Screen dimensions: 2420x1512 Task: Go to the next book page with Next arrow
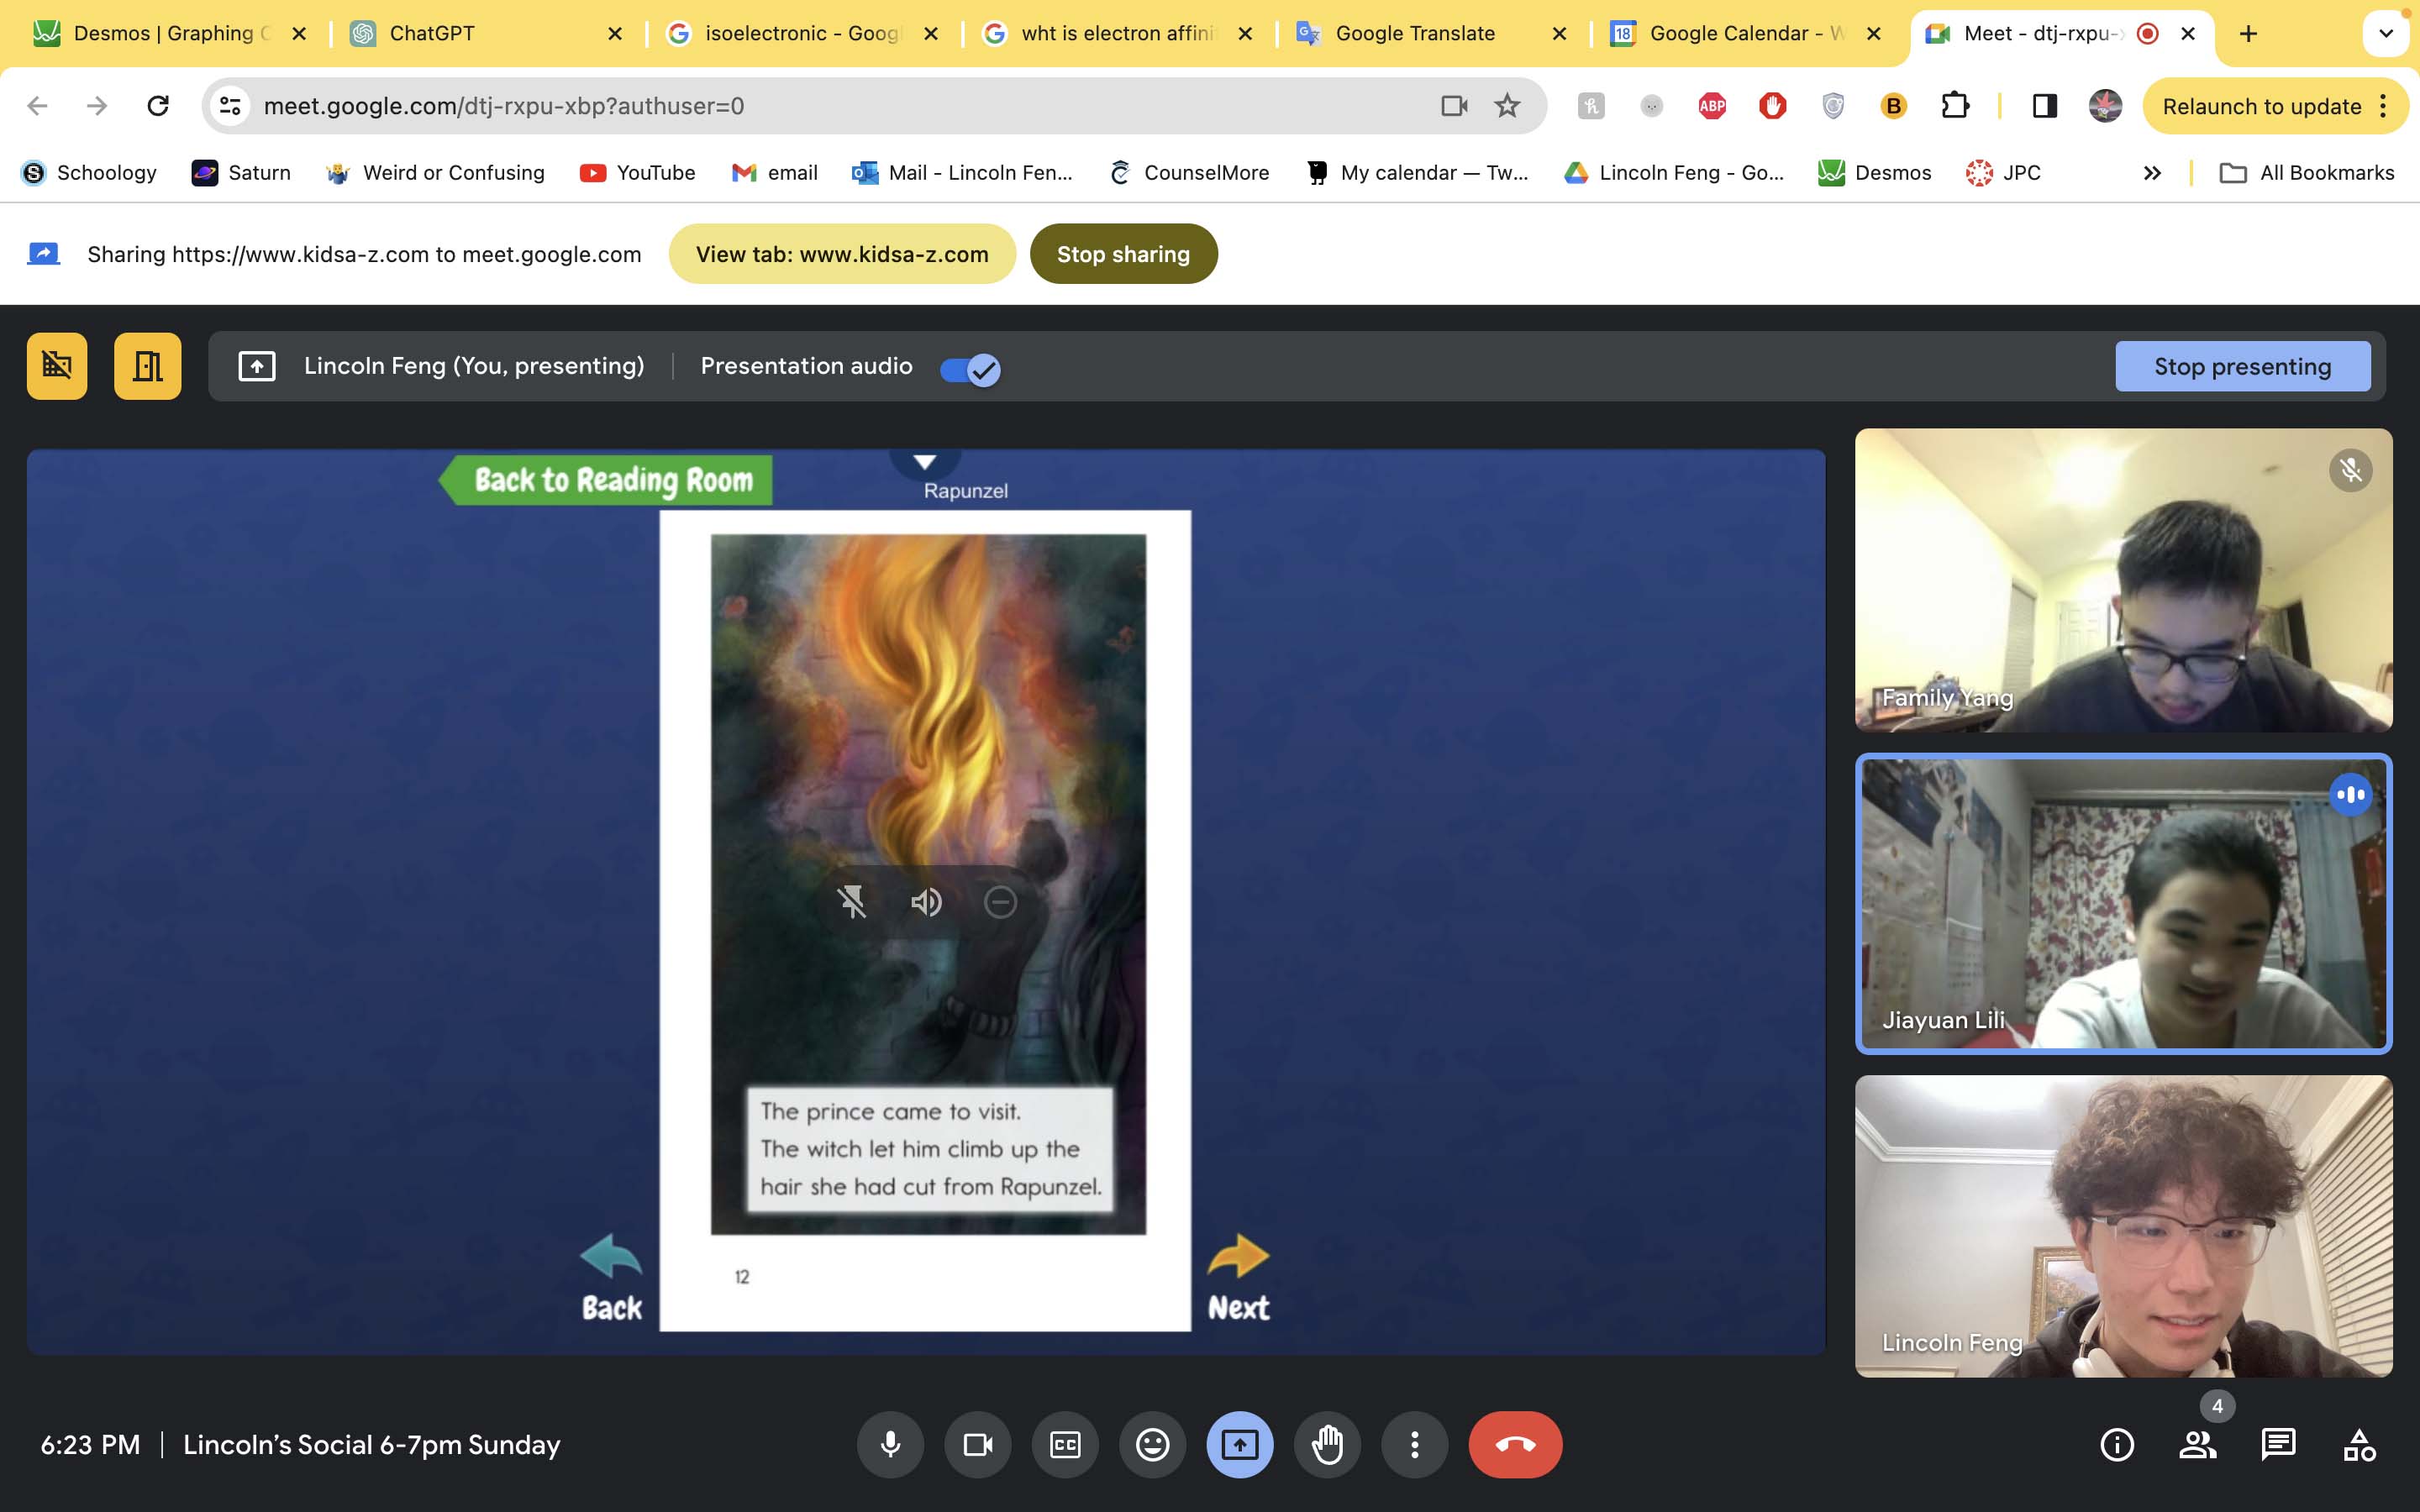coord(1238,1278)
